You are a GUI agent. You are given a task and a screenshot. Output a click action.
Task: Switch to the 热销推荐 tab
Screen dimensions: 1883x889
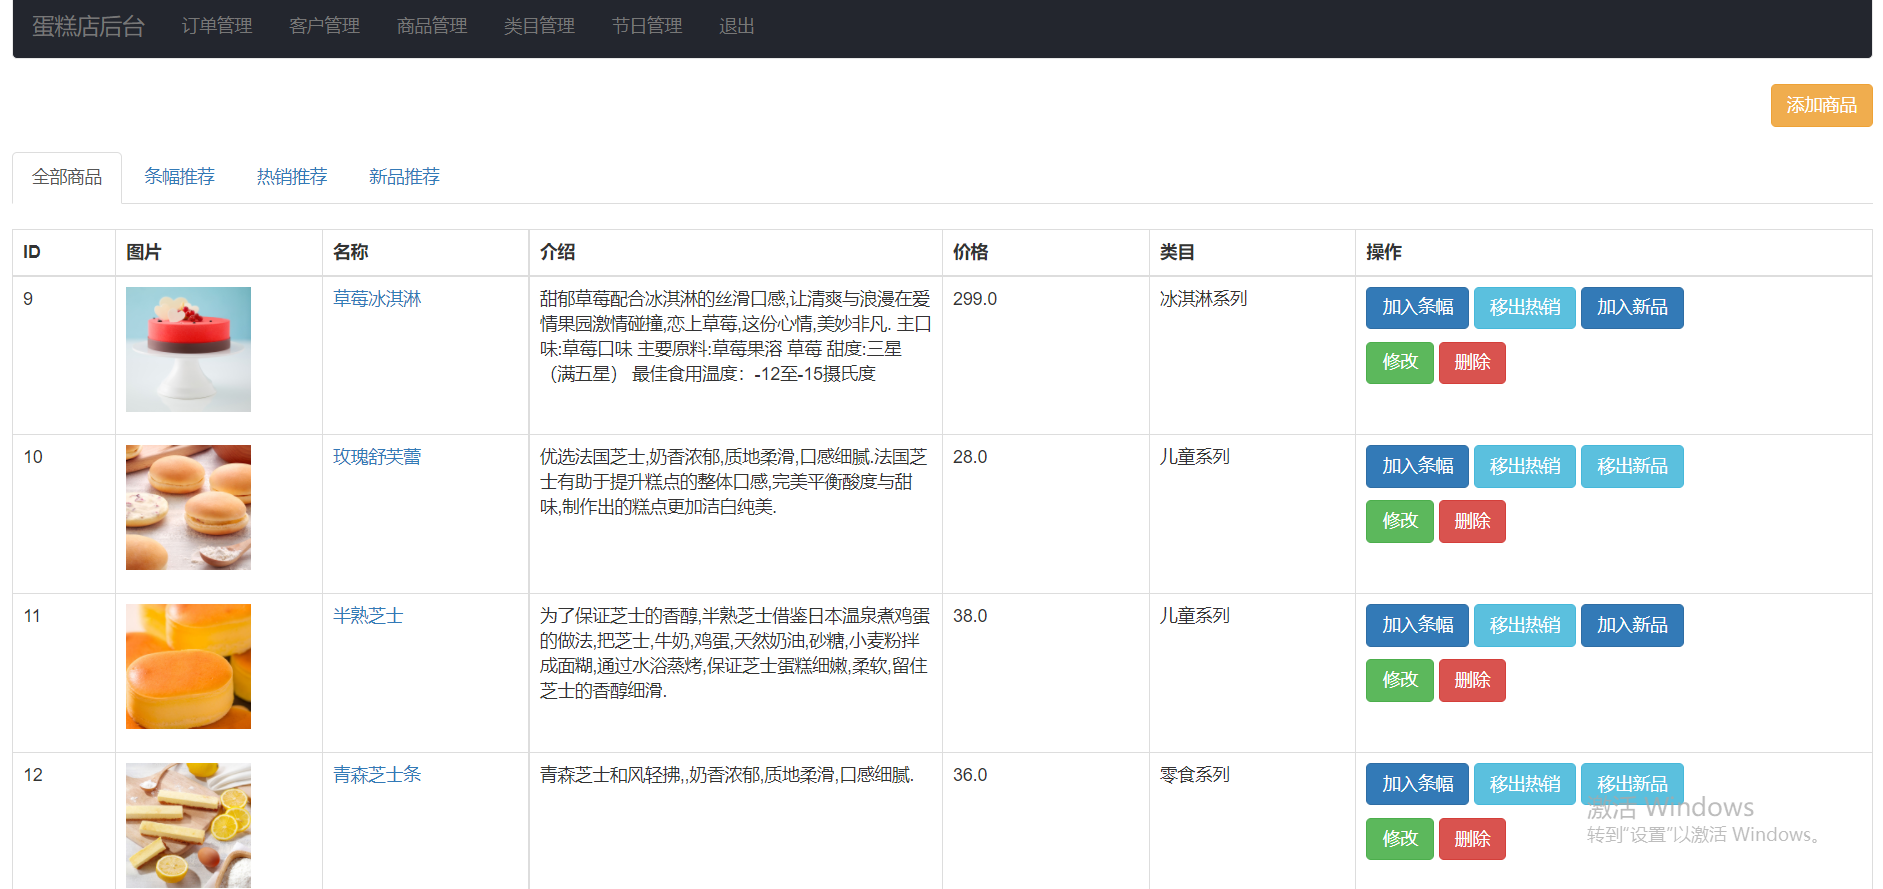[292, 177]
